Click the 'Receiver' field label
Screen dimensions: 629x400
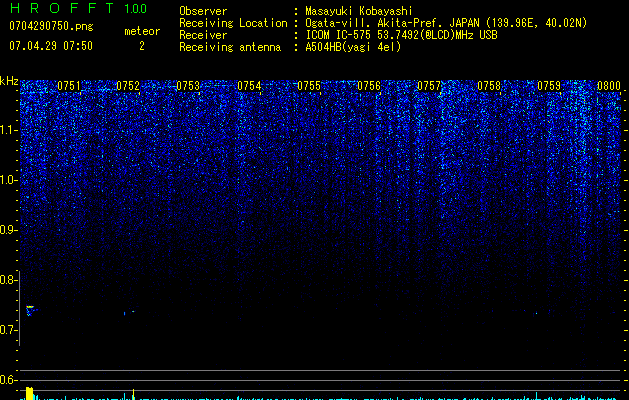click(x=203, y=35)
